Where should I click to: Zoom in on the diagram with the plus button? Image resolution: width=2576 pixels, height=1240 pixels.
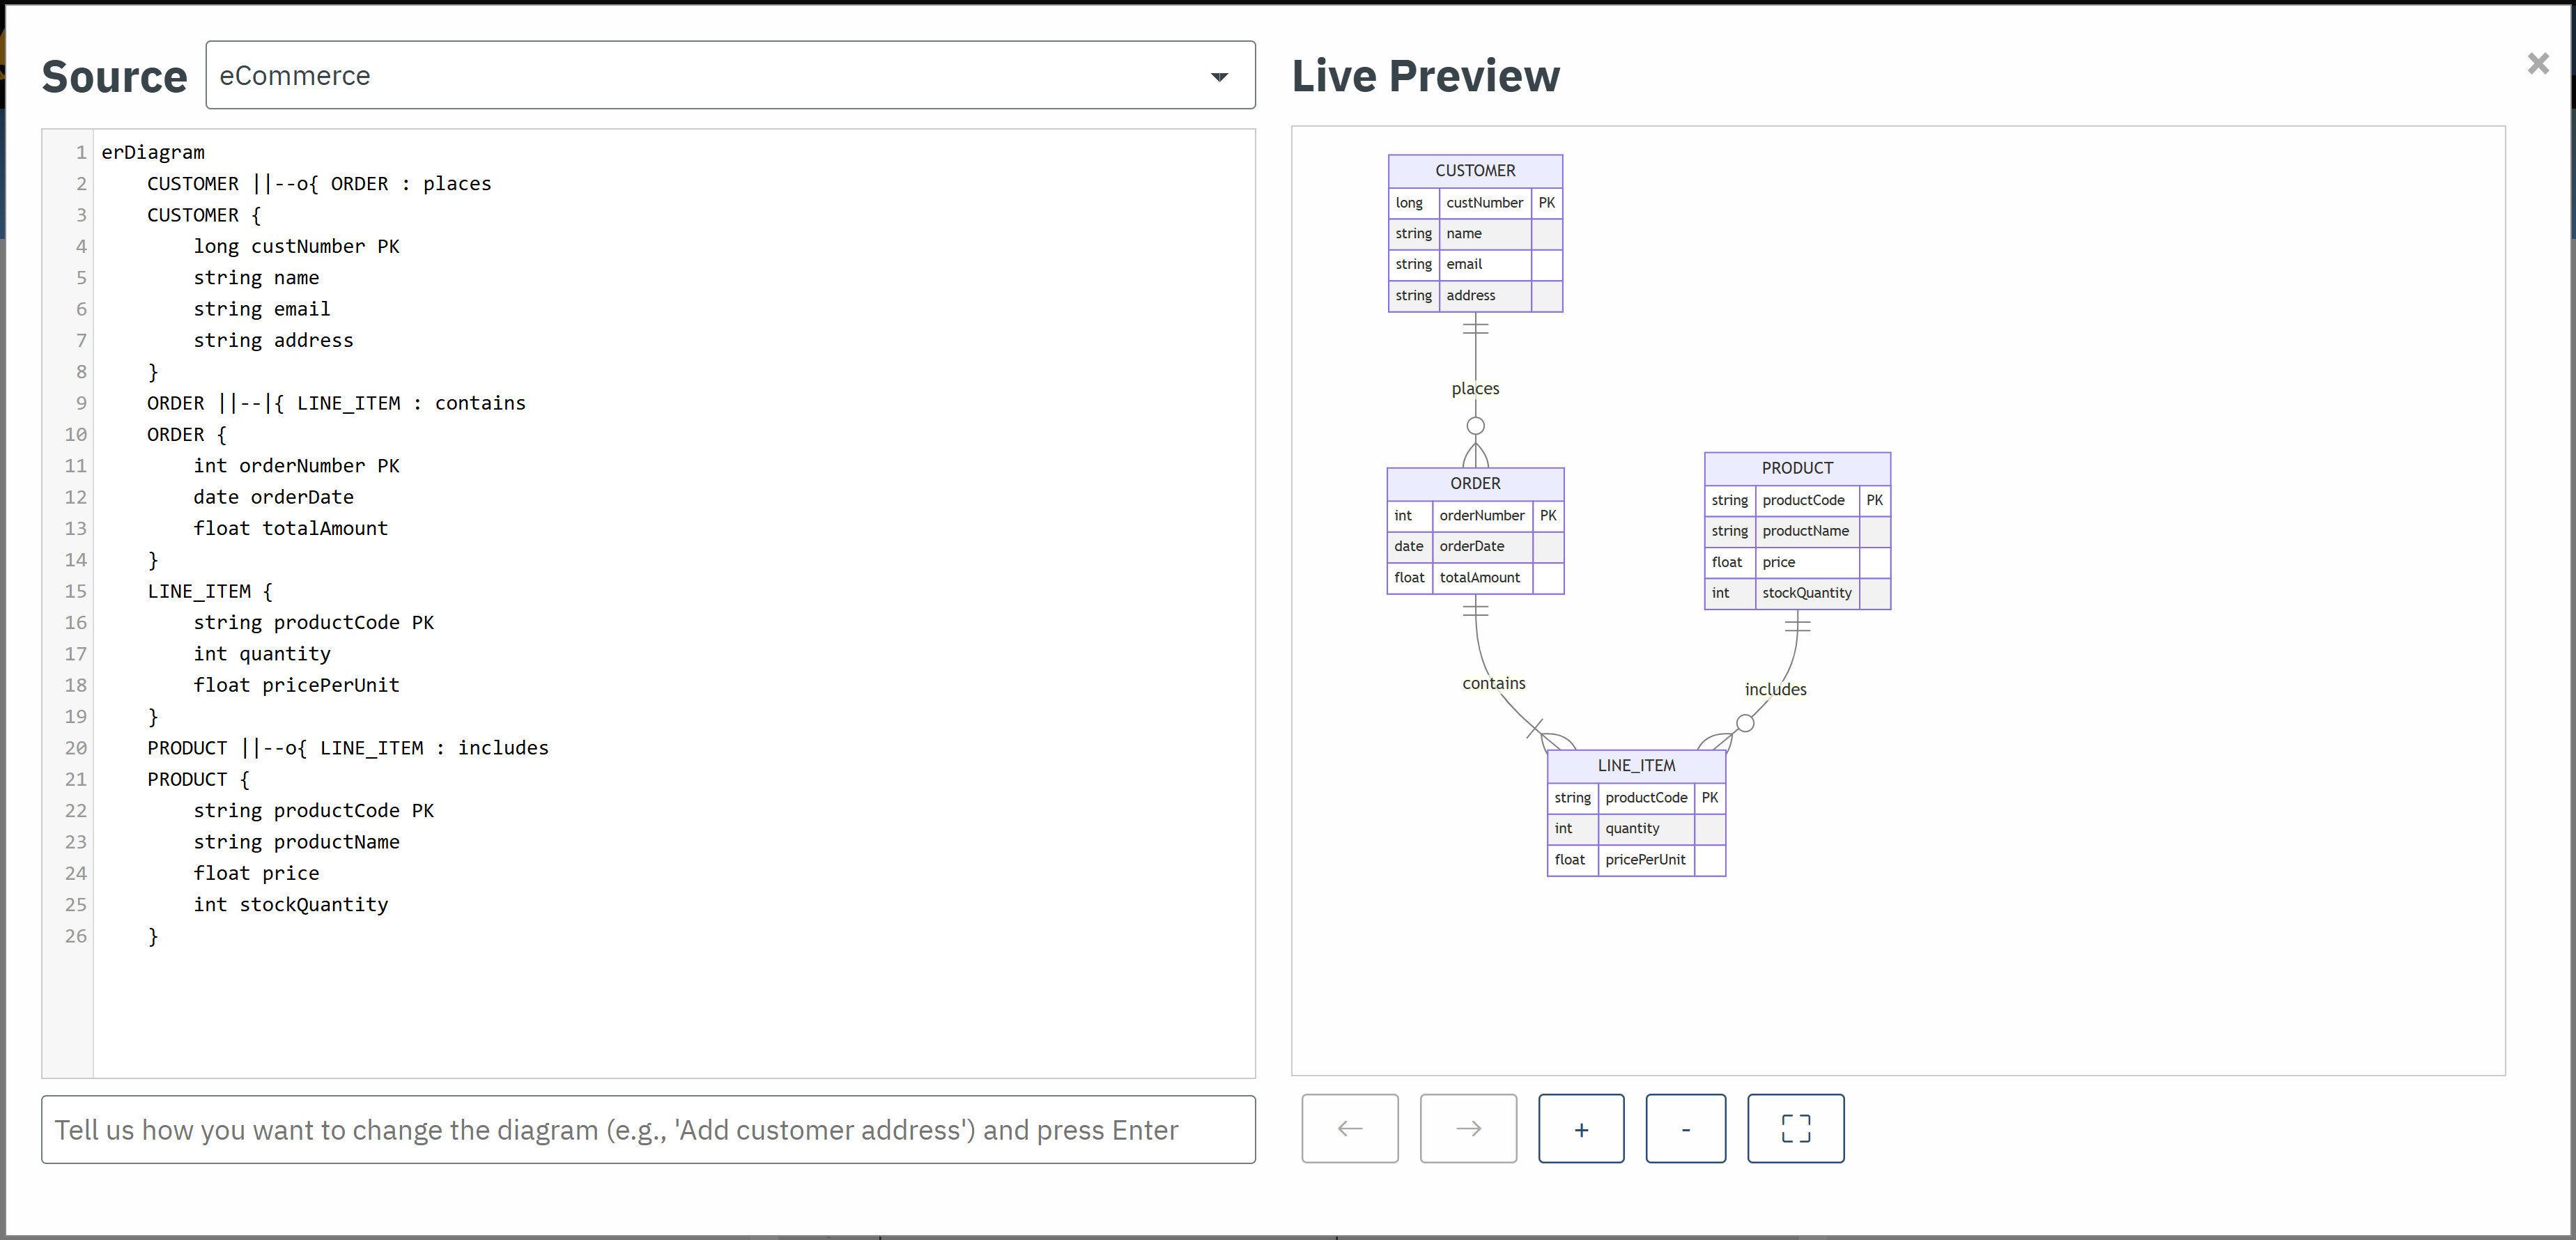click(x=1580, y=1128)
